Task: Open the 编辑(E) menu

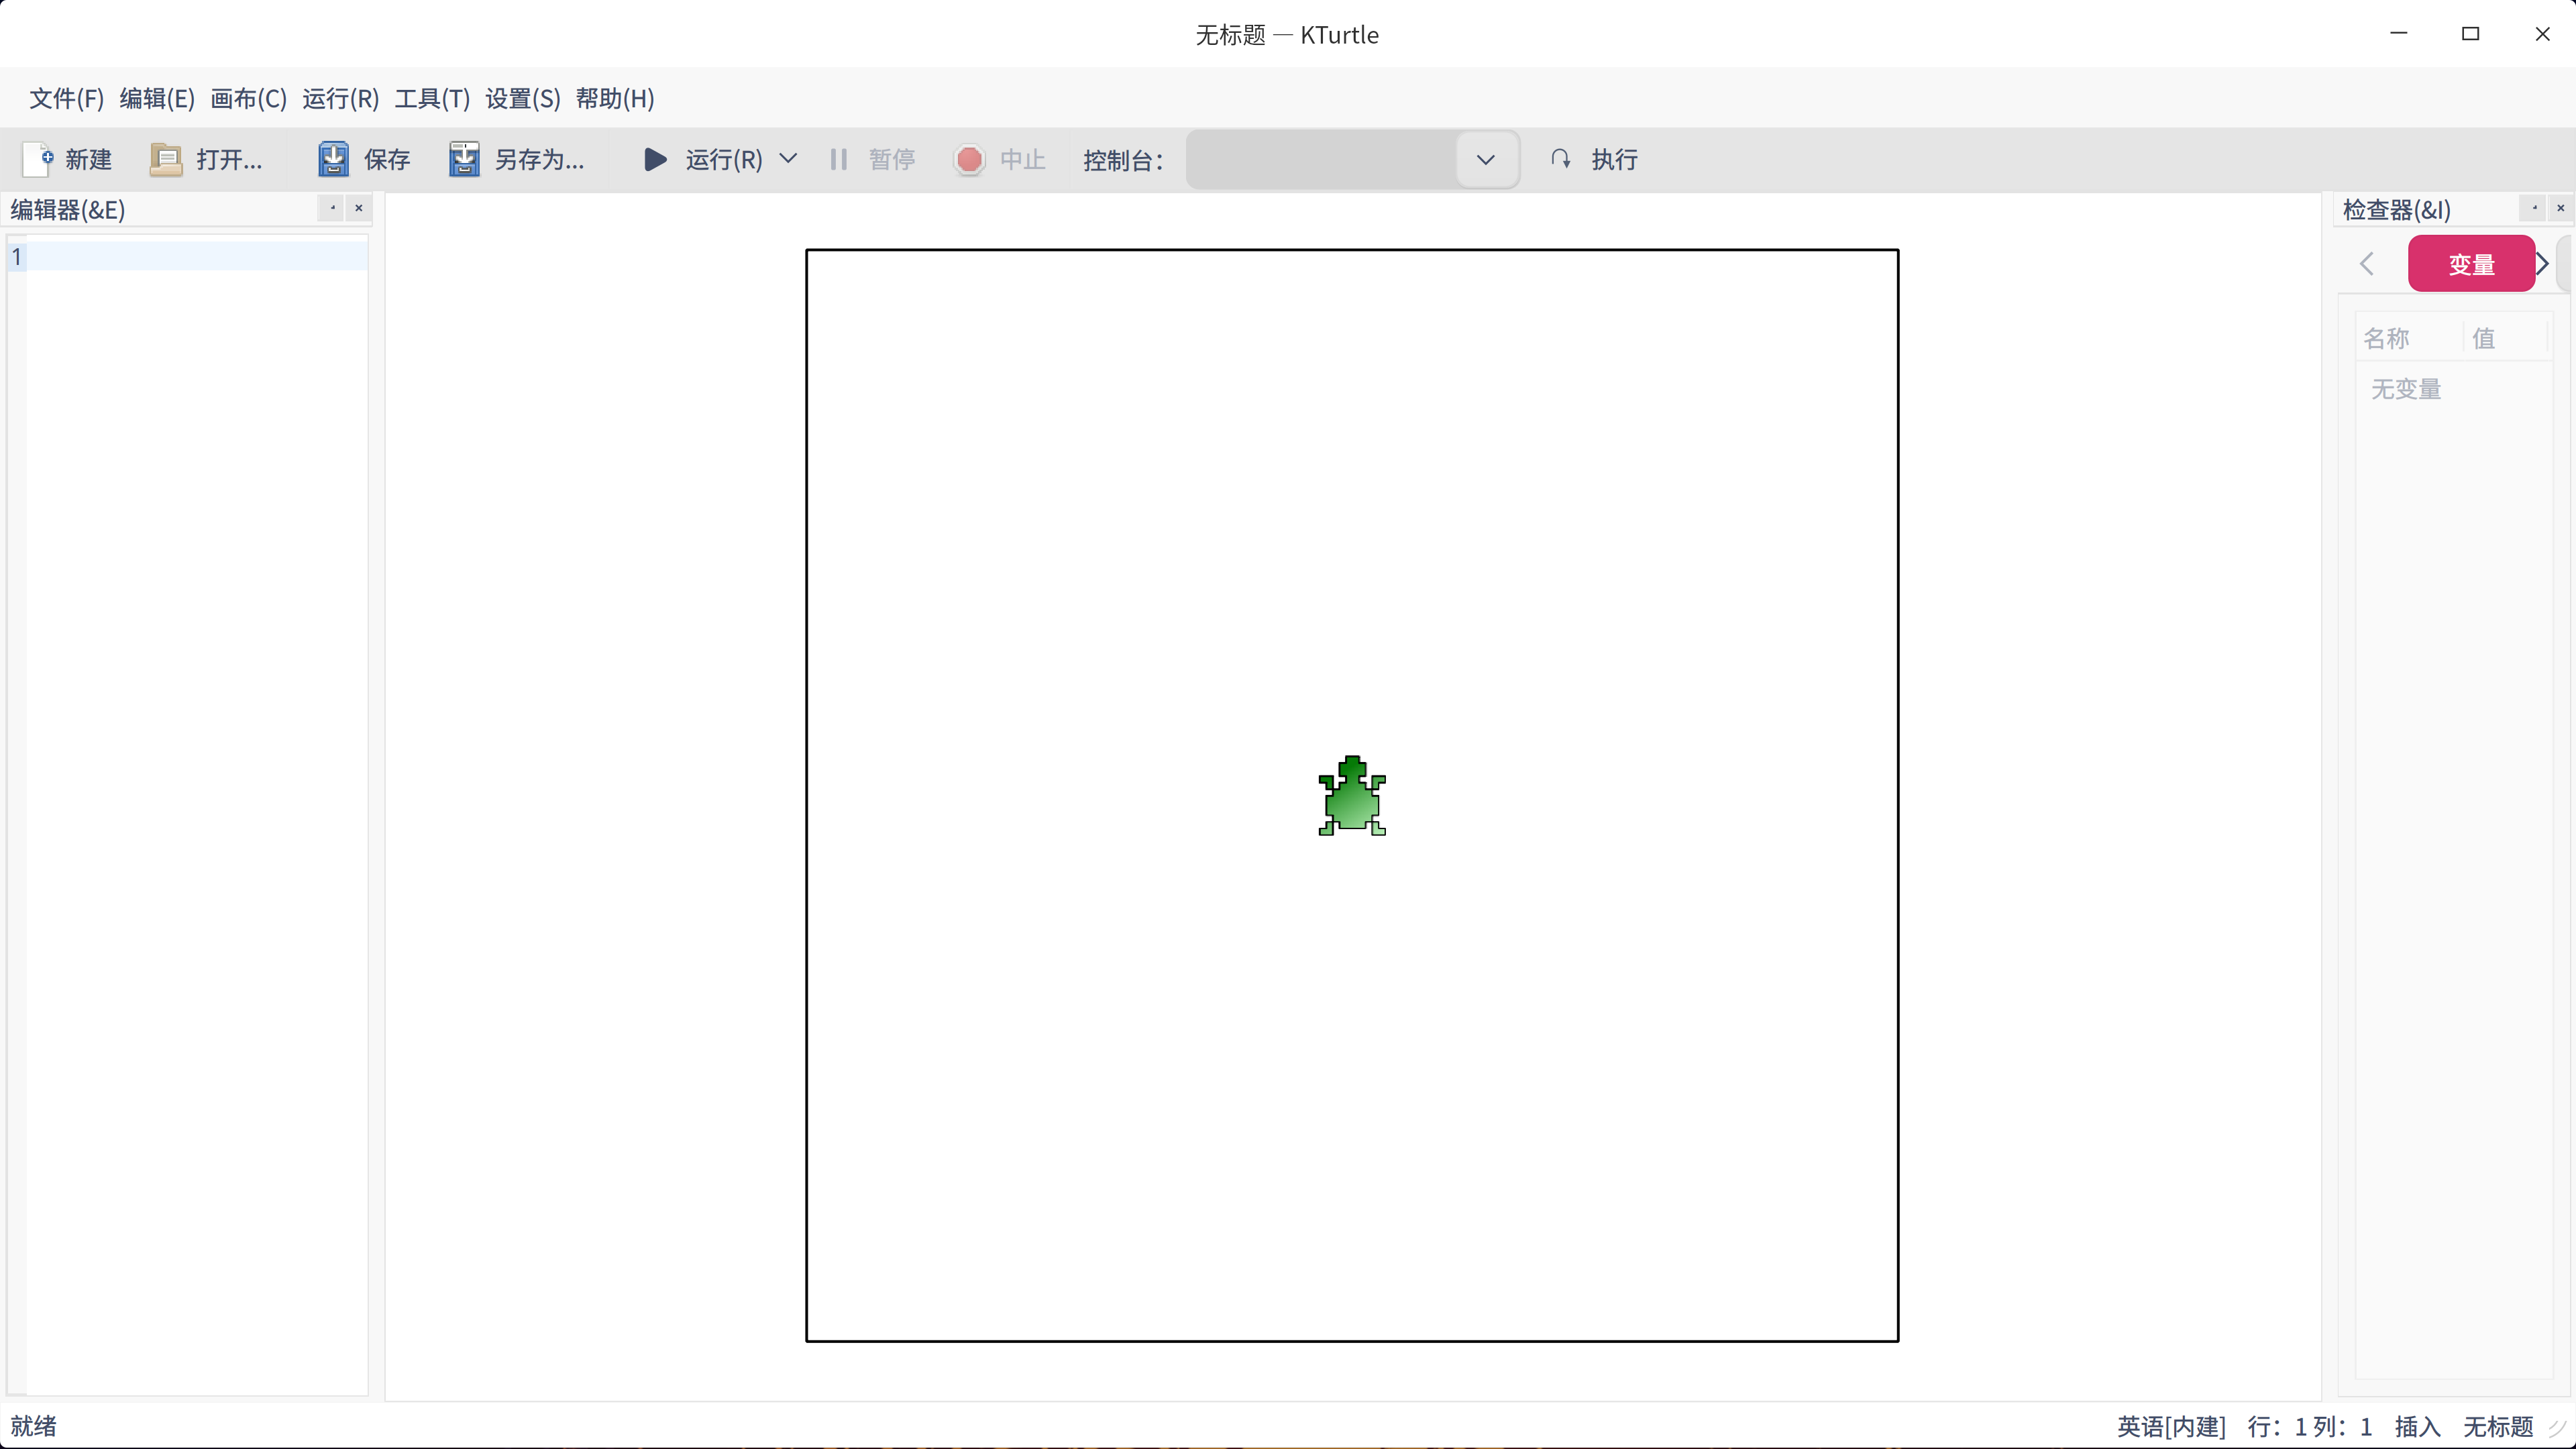Action: (157, 98)
